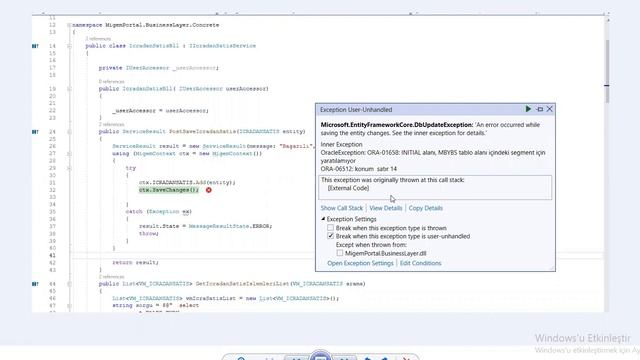Screen dimensions: 640x360
Task: Click margin glyph on line 44
Action: [x=35, y=284]
